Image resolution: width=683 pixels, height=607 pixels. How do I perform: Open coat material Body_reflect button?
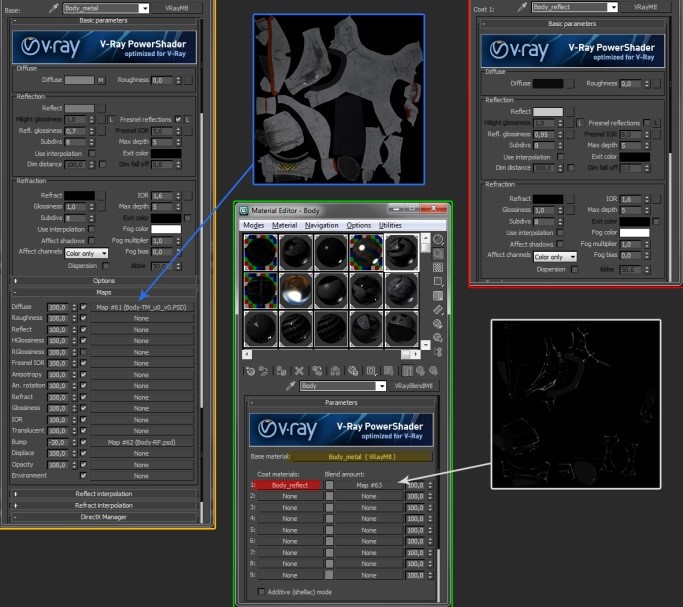(x=289, y=485)
